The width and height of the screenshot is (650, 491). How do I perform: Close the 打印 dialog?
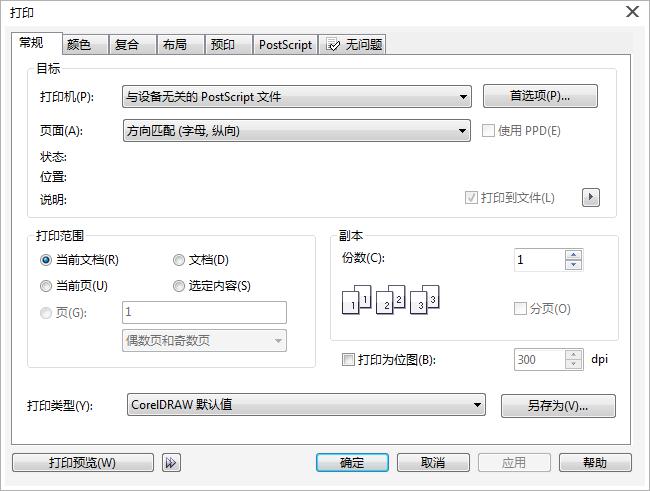[x=632, y=11]
